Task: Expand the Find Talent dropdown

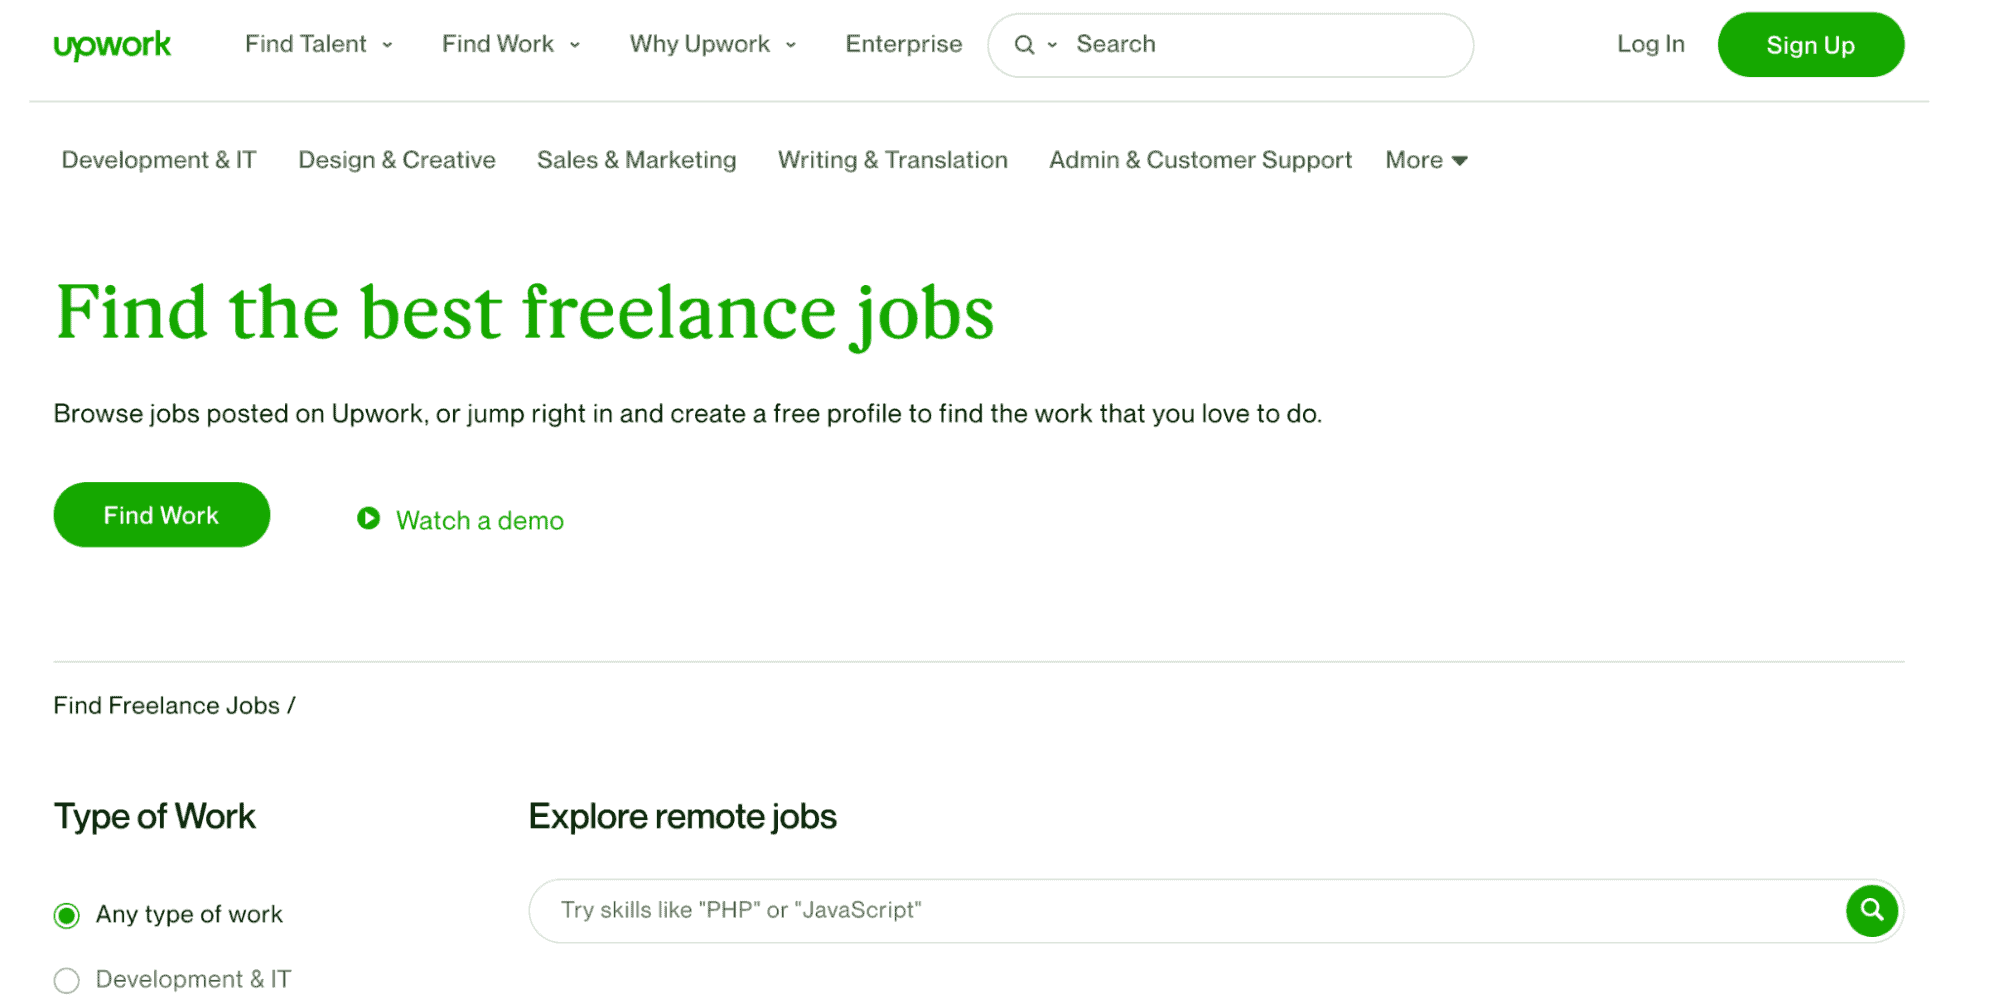Action: (x=318, y=44)
